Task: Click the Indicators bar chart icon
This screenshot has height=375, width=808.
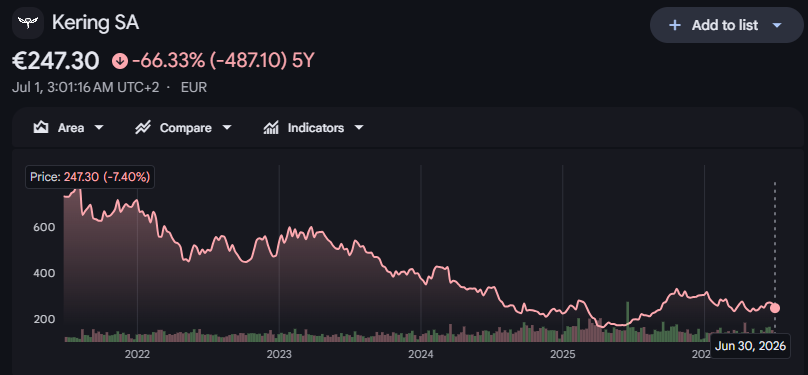Action: click(x=271, y=128)
